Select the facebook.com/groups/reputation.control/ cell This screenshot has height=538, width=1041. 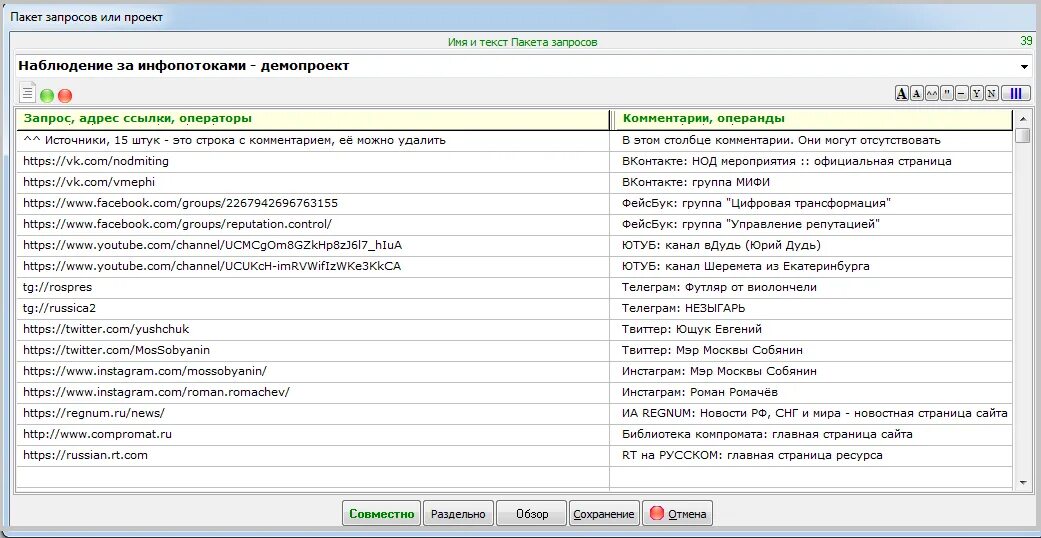pos(313,224)
